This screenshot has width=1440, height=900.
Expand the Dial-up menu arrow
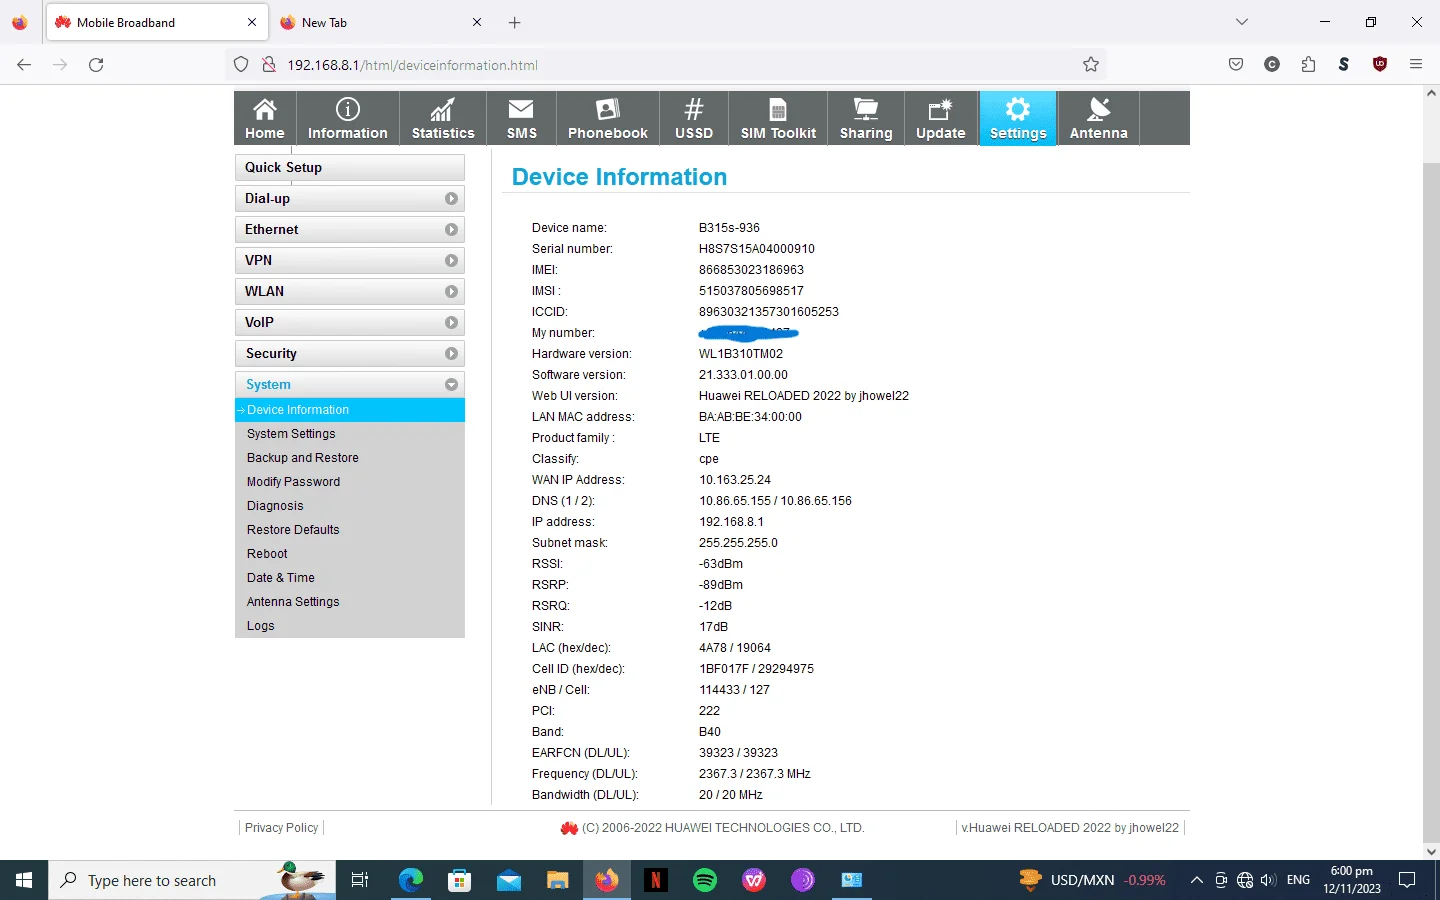[451, 199]
